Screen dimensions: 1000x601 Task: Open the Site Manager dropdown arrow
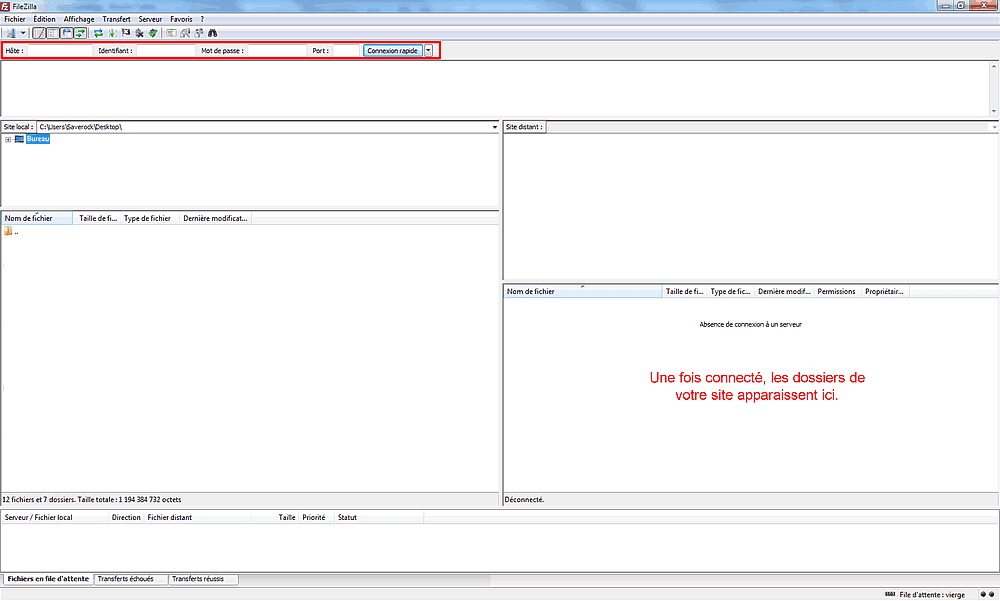tap(23, 33)
